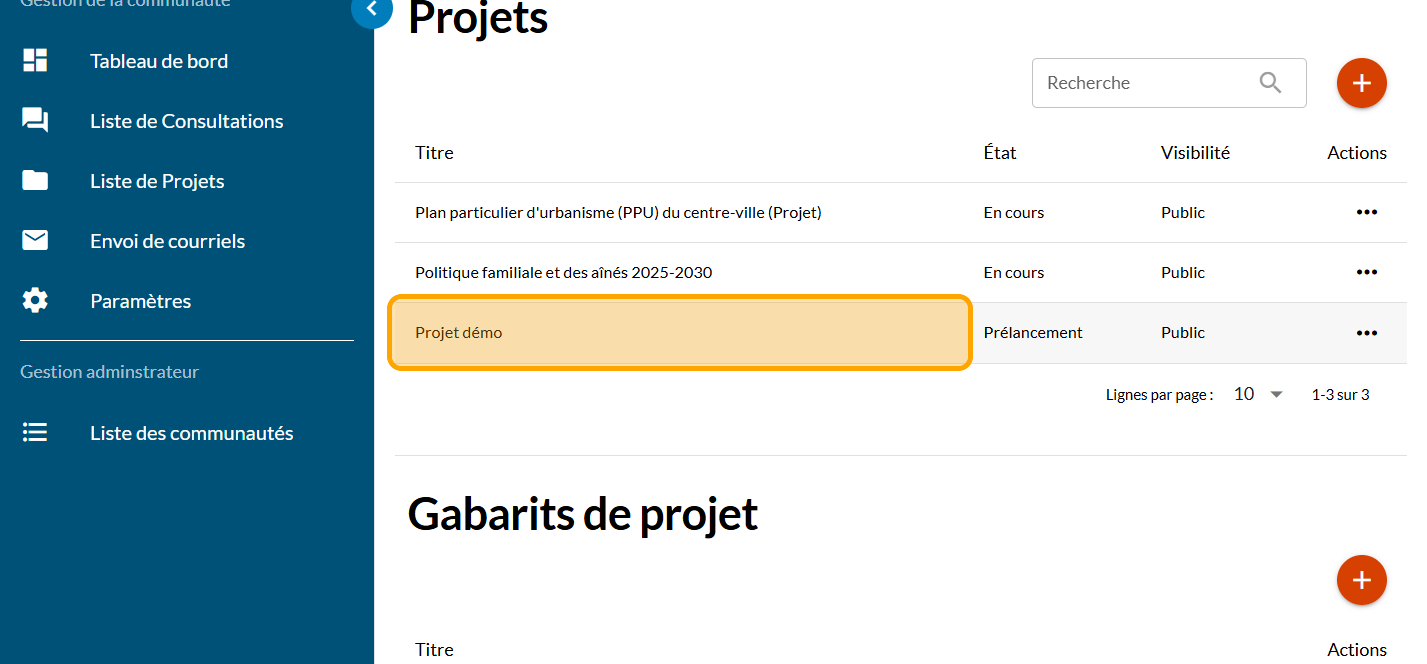Screen dimensions: 1427x664
Task: Click the Liste de Consultations chat icon
Action: click(35, 121)
